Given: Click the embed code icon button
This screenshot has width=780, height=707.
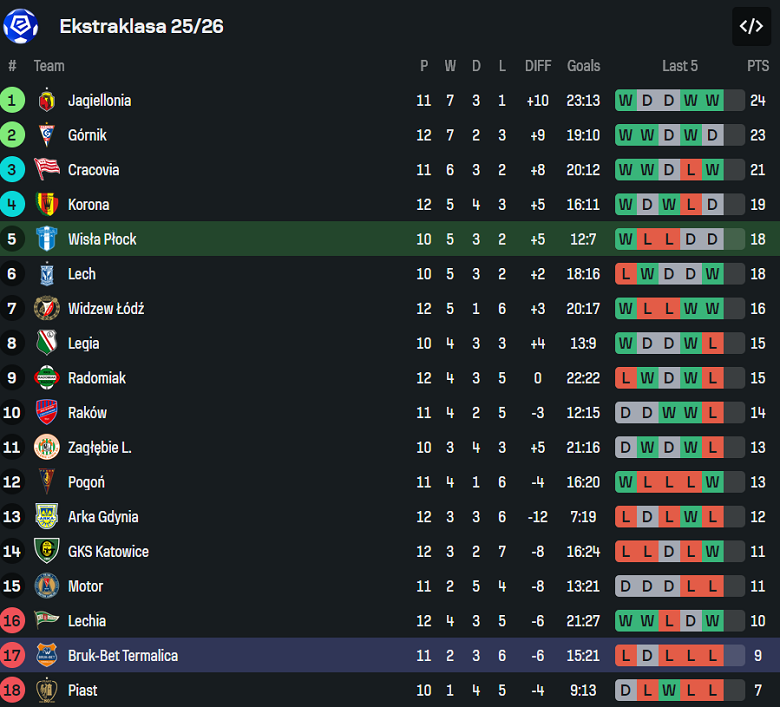Looking at the screenshot, I should point(751,26).
